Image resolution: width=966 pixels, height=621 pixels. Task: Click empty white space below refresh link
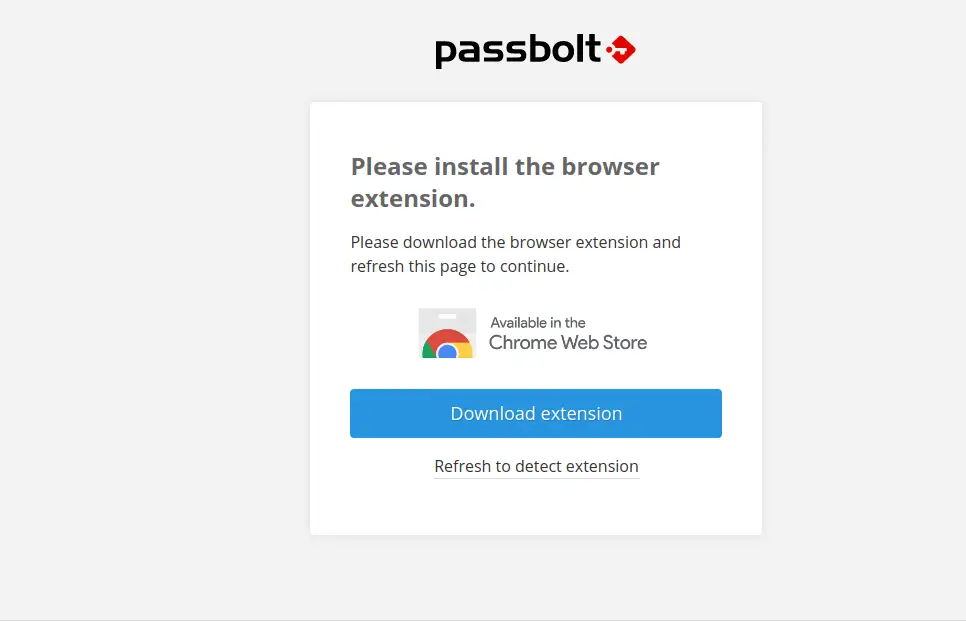pyautogui.click(x=536, y=508)
